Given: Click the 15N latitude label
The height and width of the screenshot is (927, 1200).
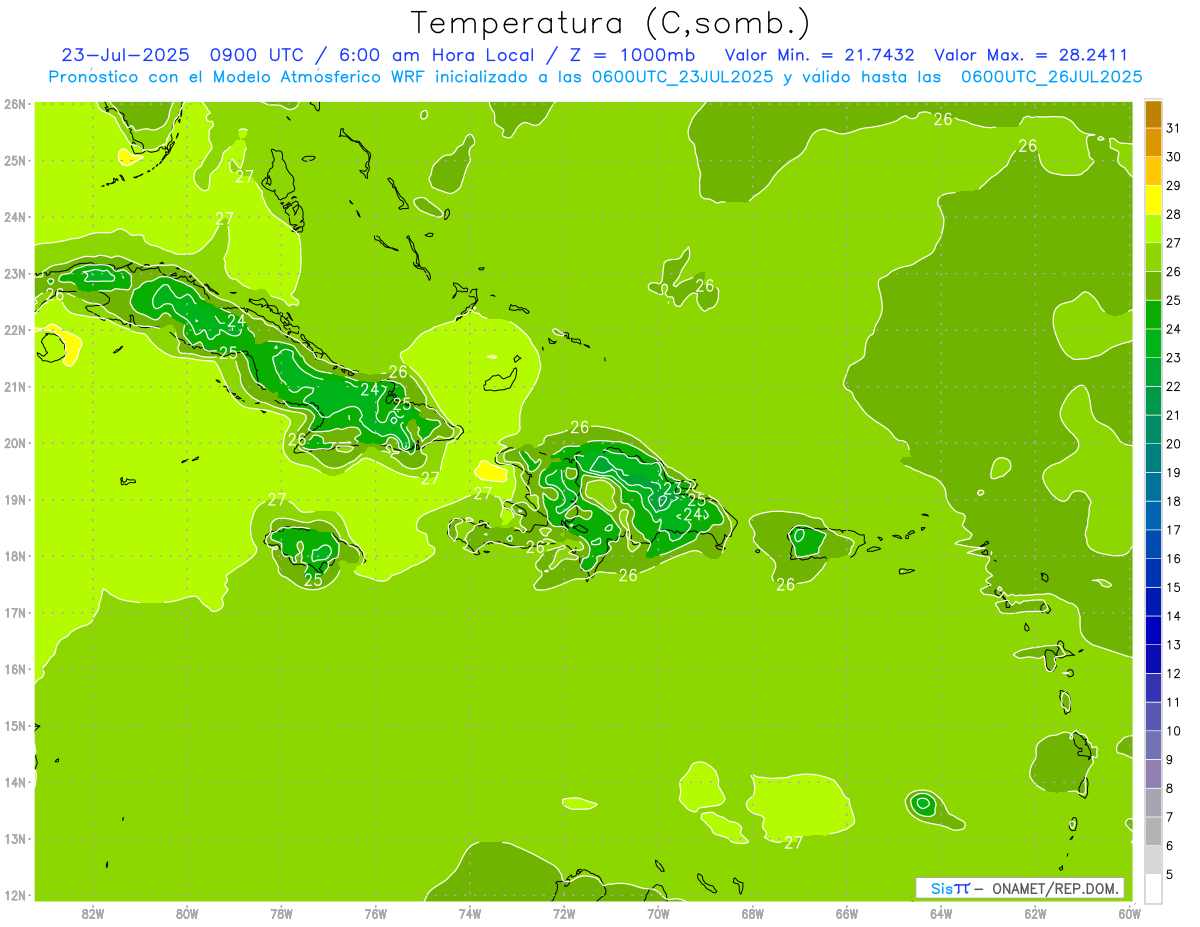Looking at the screenshot, I should pos(14,725).
